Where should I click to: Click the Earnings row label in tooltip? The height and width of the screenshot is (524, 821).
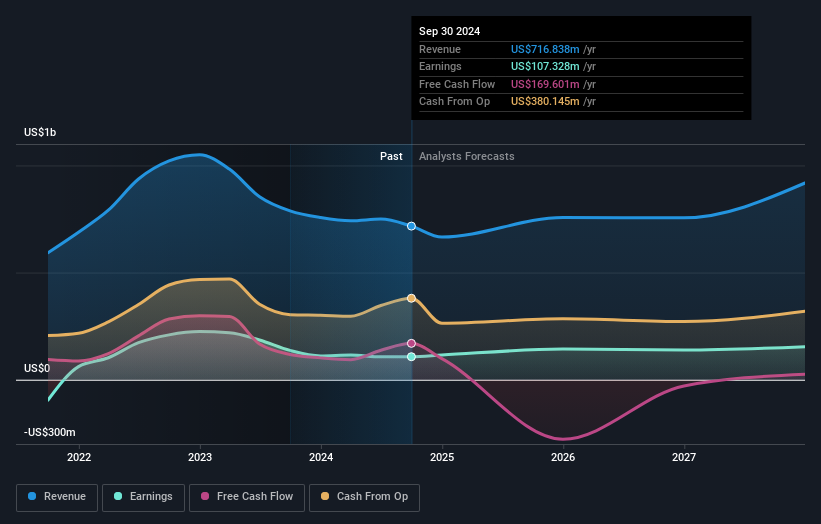(440, 66)
